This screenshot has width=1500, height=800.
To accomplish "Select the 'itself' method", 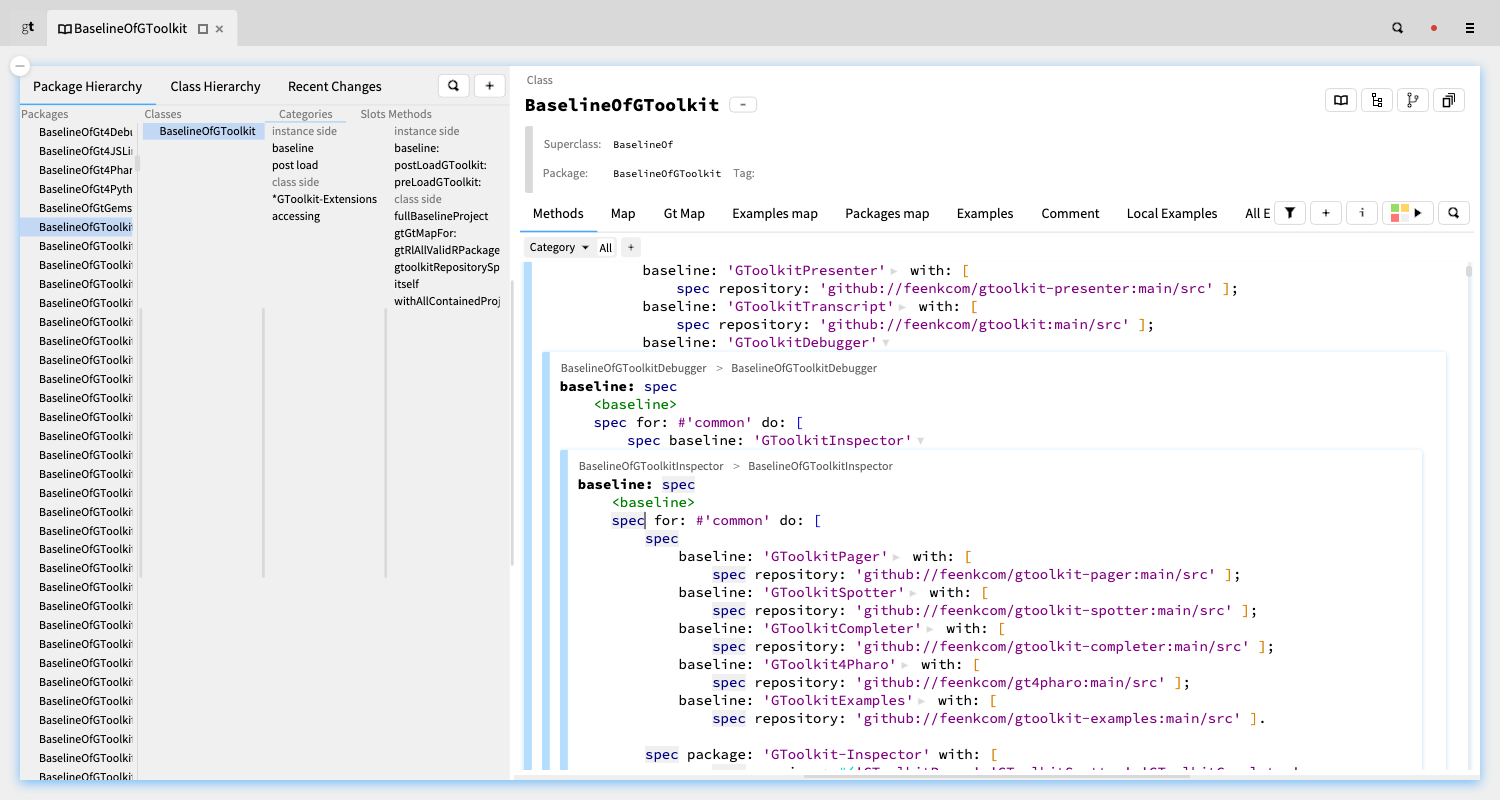I will 406,284.
